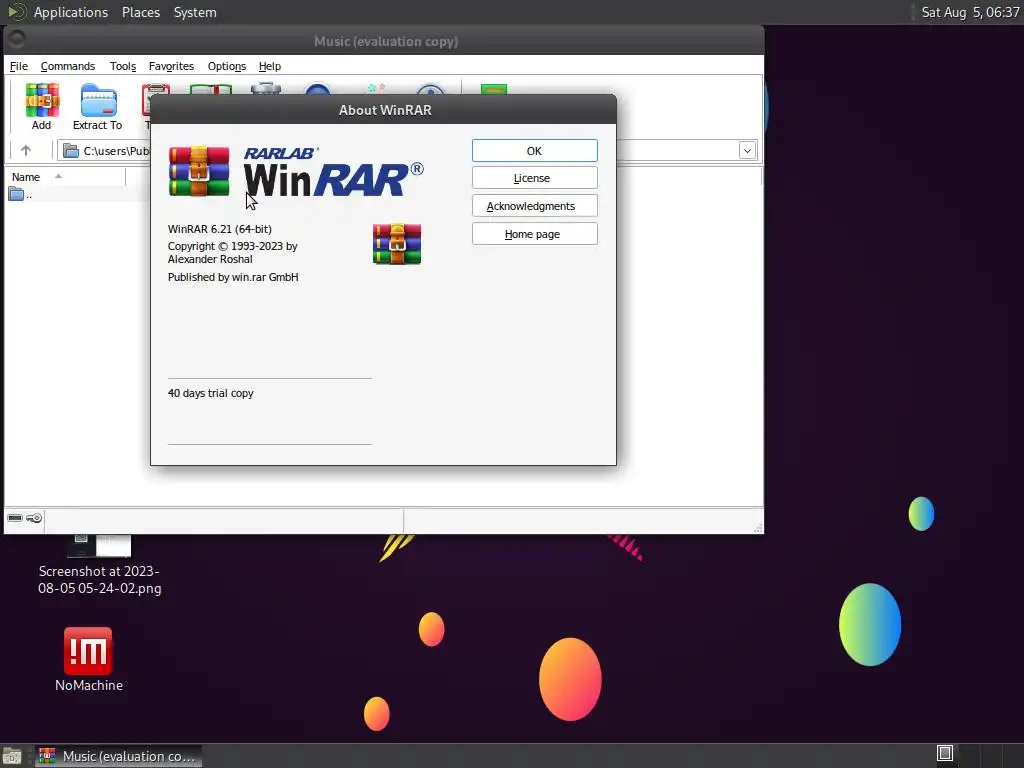Open the Help menu
This screenshot has height=768, width=1024.
(x=270, y=66)
